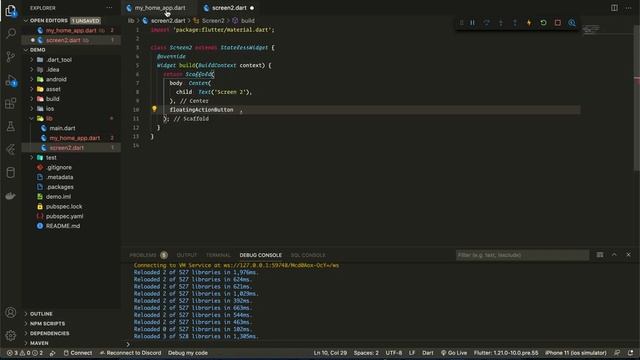This screenshot has height=360, width=640.
Task: Click the Connect status bar button
Action: pos(78,353)
